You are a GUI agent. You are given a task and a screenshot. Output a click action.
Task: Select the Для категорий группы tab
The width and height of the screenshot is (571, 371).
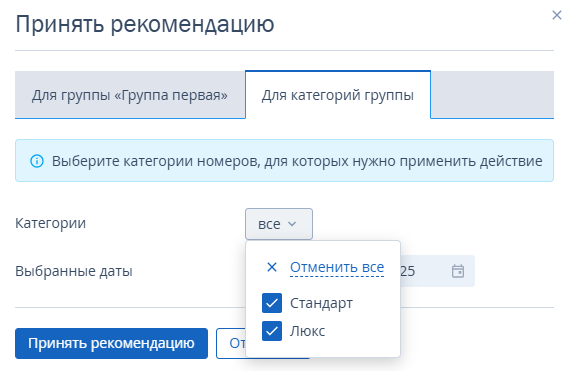338,95
